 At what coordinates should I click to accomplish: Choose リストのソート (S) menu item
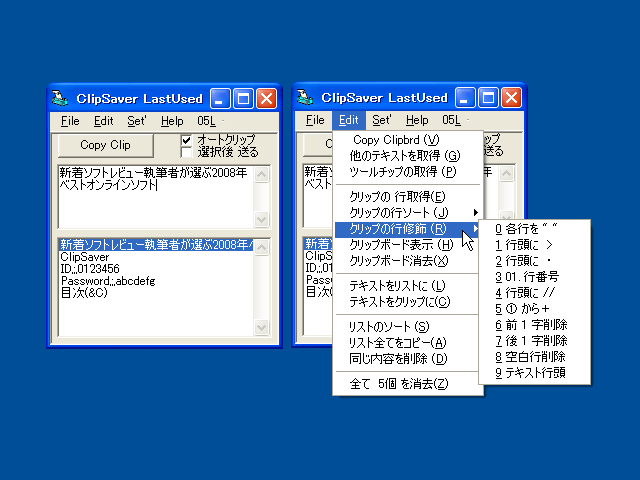pyautogui.click(x=407, y=327)
